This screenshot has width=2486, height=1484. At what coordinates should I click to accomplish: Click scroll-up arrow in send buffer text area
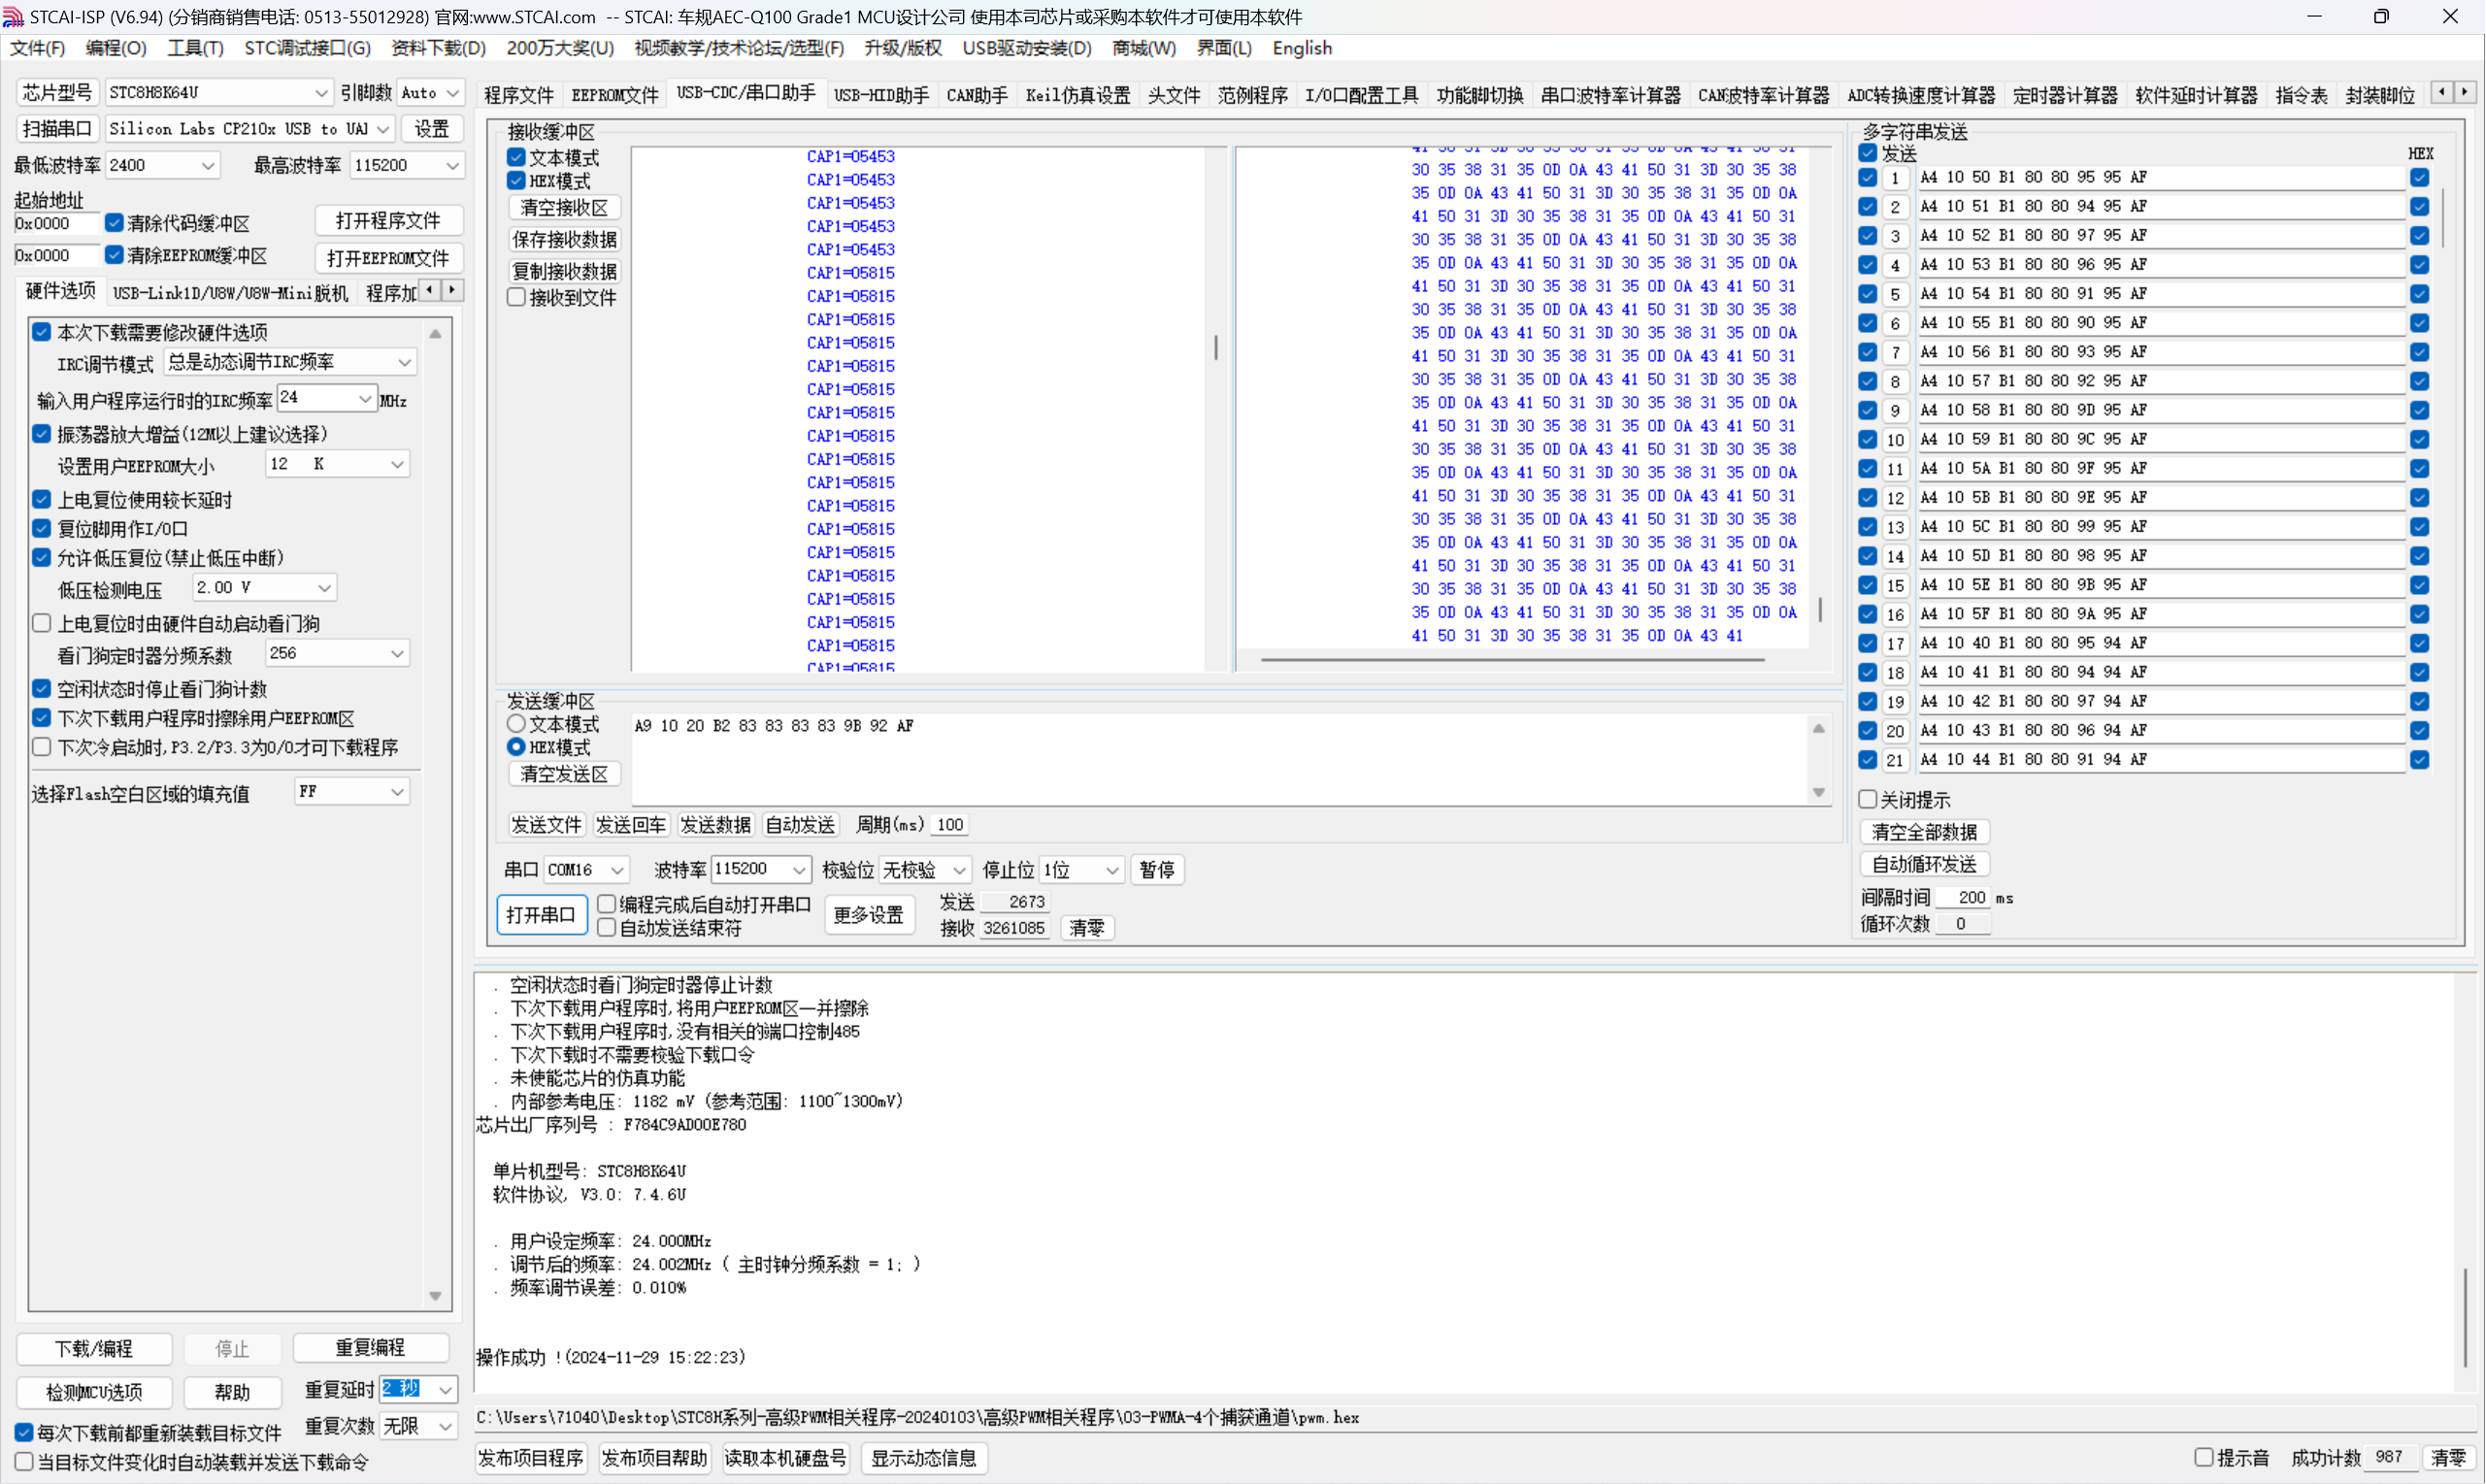(x=1819, y=728)
